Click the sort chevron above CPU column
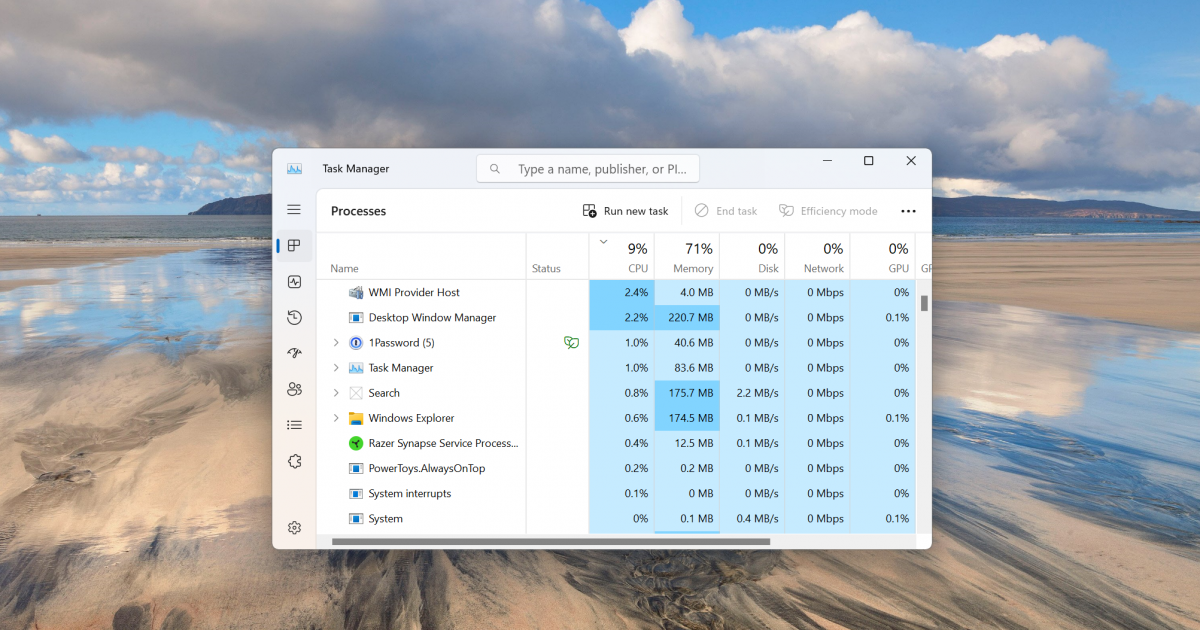Viewport: 1200px width, 630px height. pos(603,241)
